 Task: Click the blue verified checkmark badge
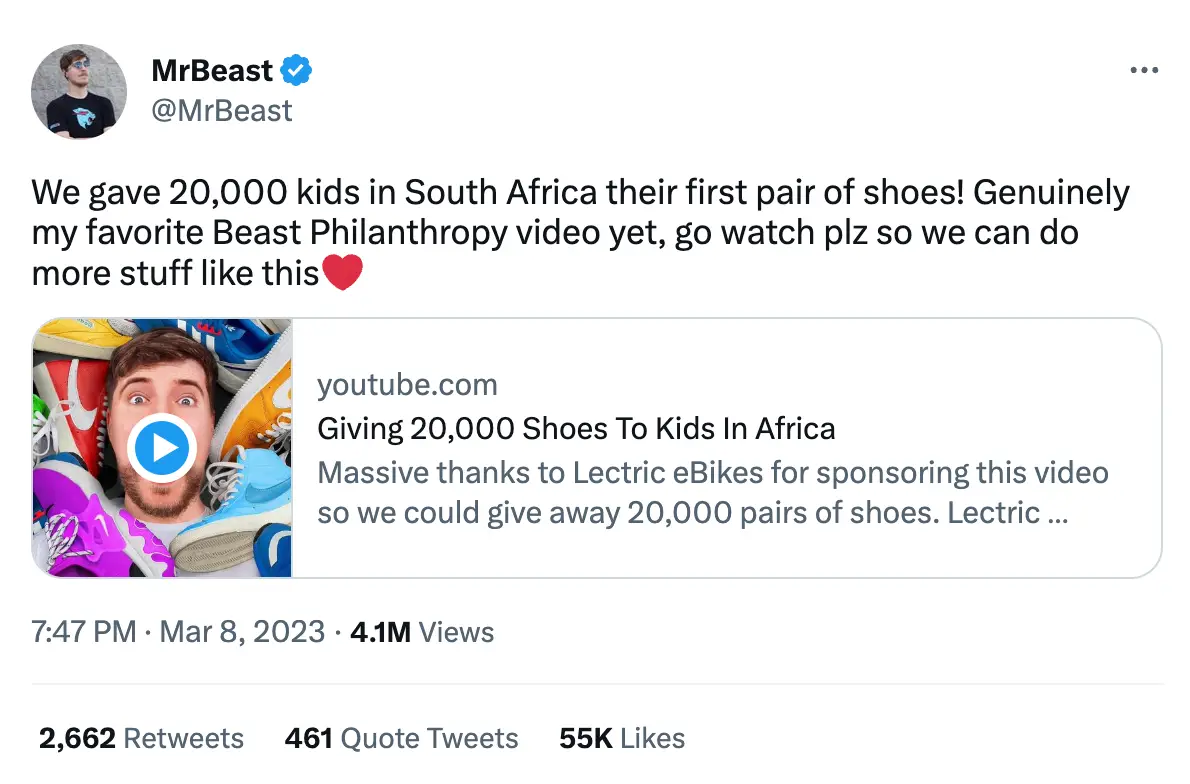coord(295,70)
